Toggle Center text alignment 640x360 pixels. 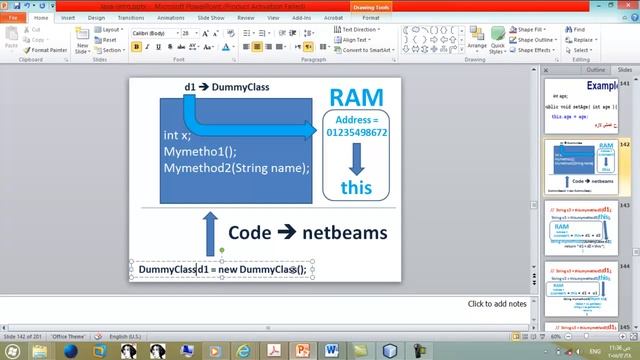click(x=257, y=47)
